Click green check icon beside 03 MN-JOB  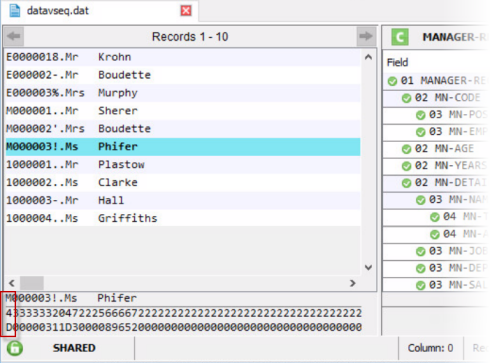[x=421, y=252]
